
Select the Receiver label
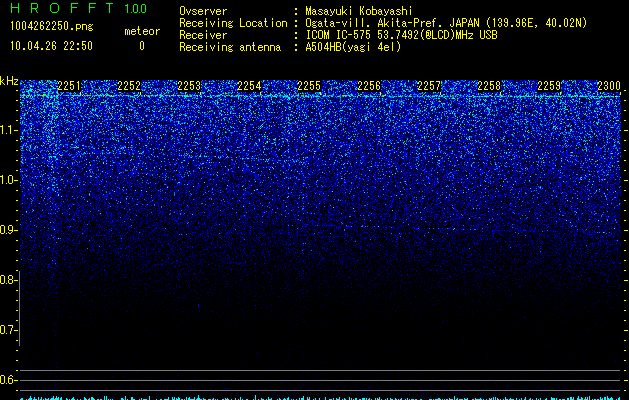tap(203, 35)
